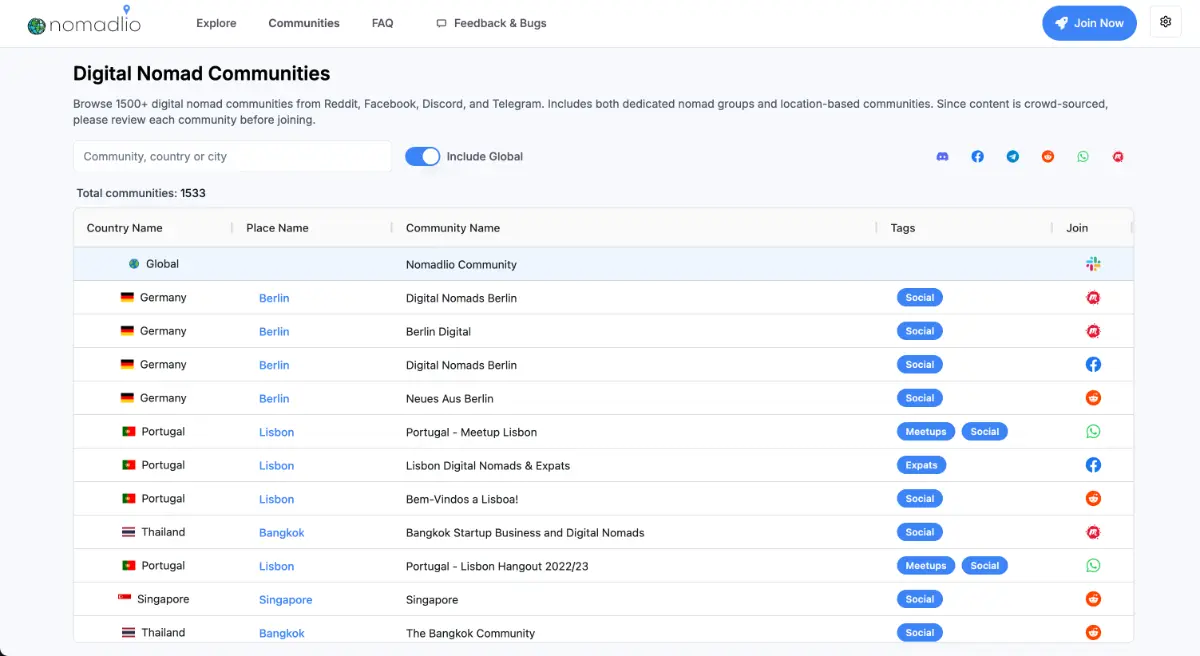The image size is (1200, 656).
Task: Filter communities by Discord icon
Action: click(942, 157)
